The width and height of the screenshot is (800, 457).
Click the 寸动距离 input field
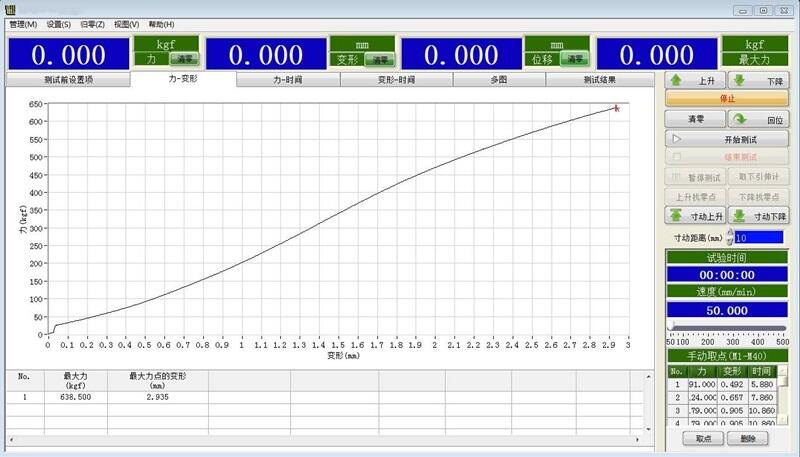(x=760, y=238)
